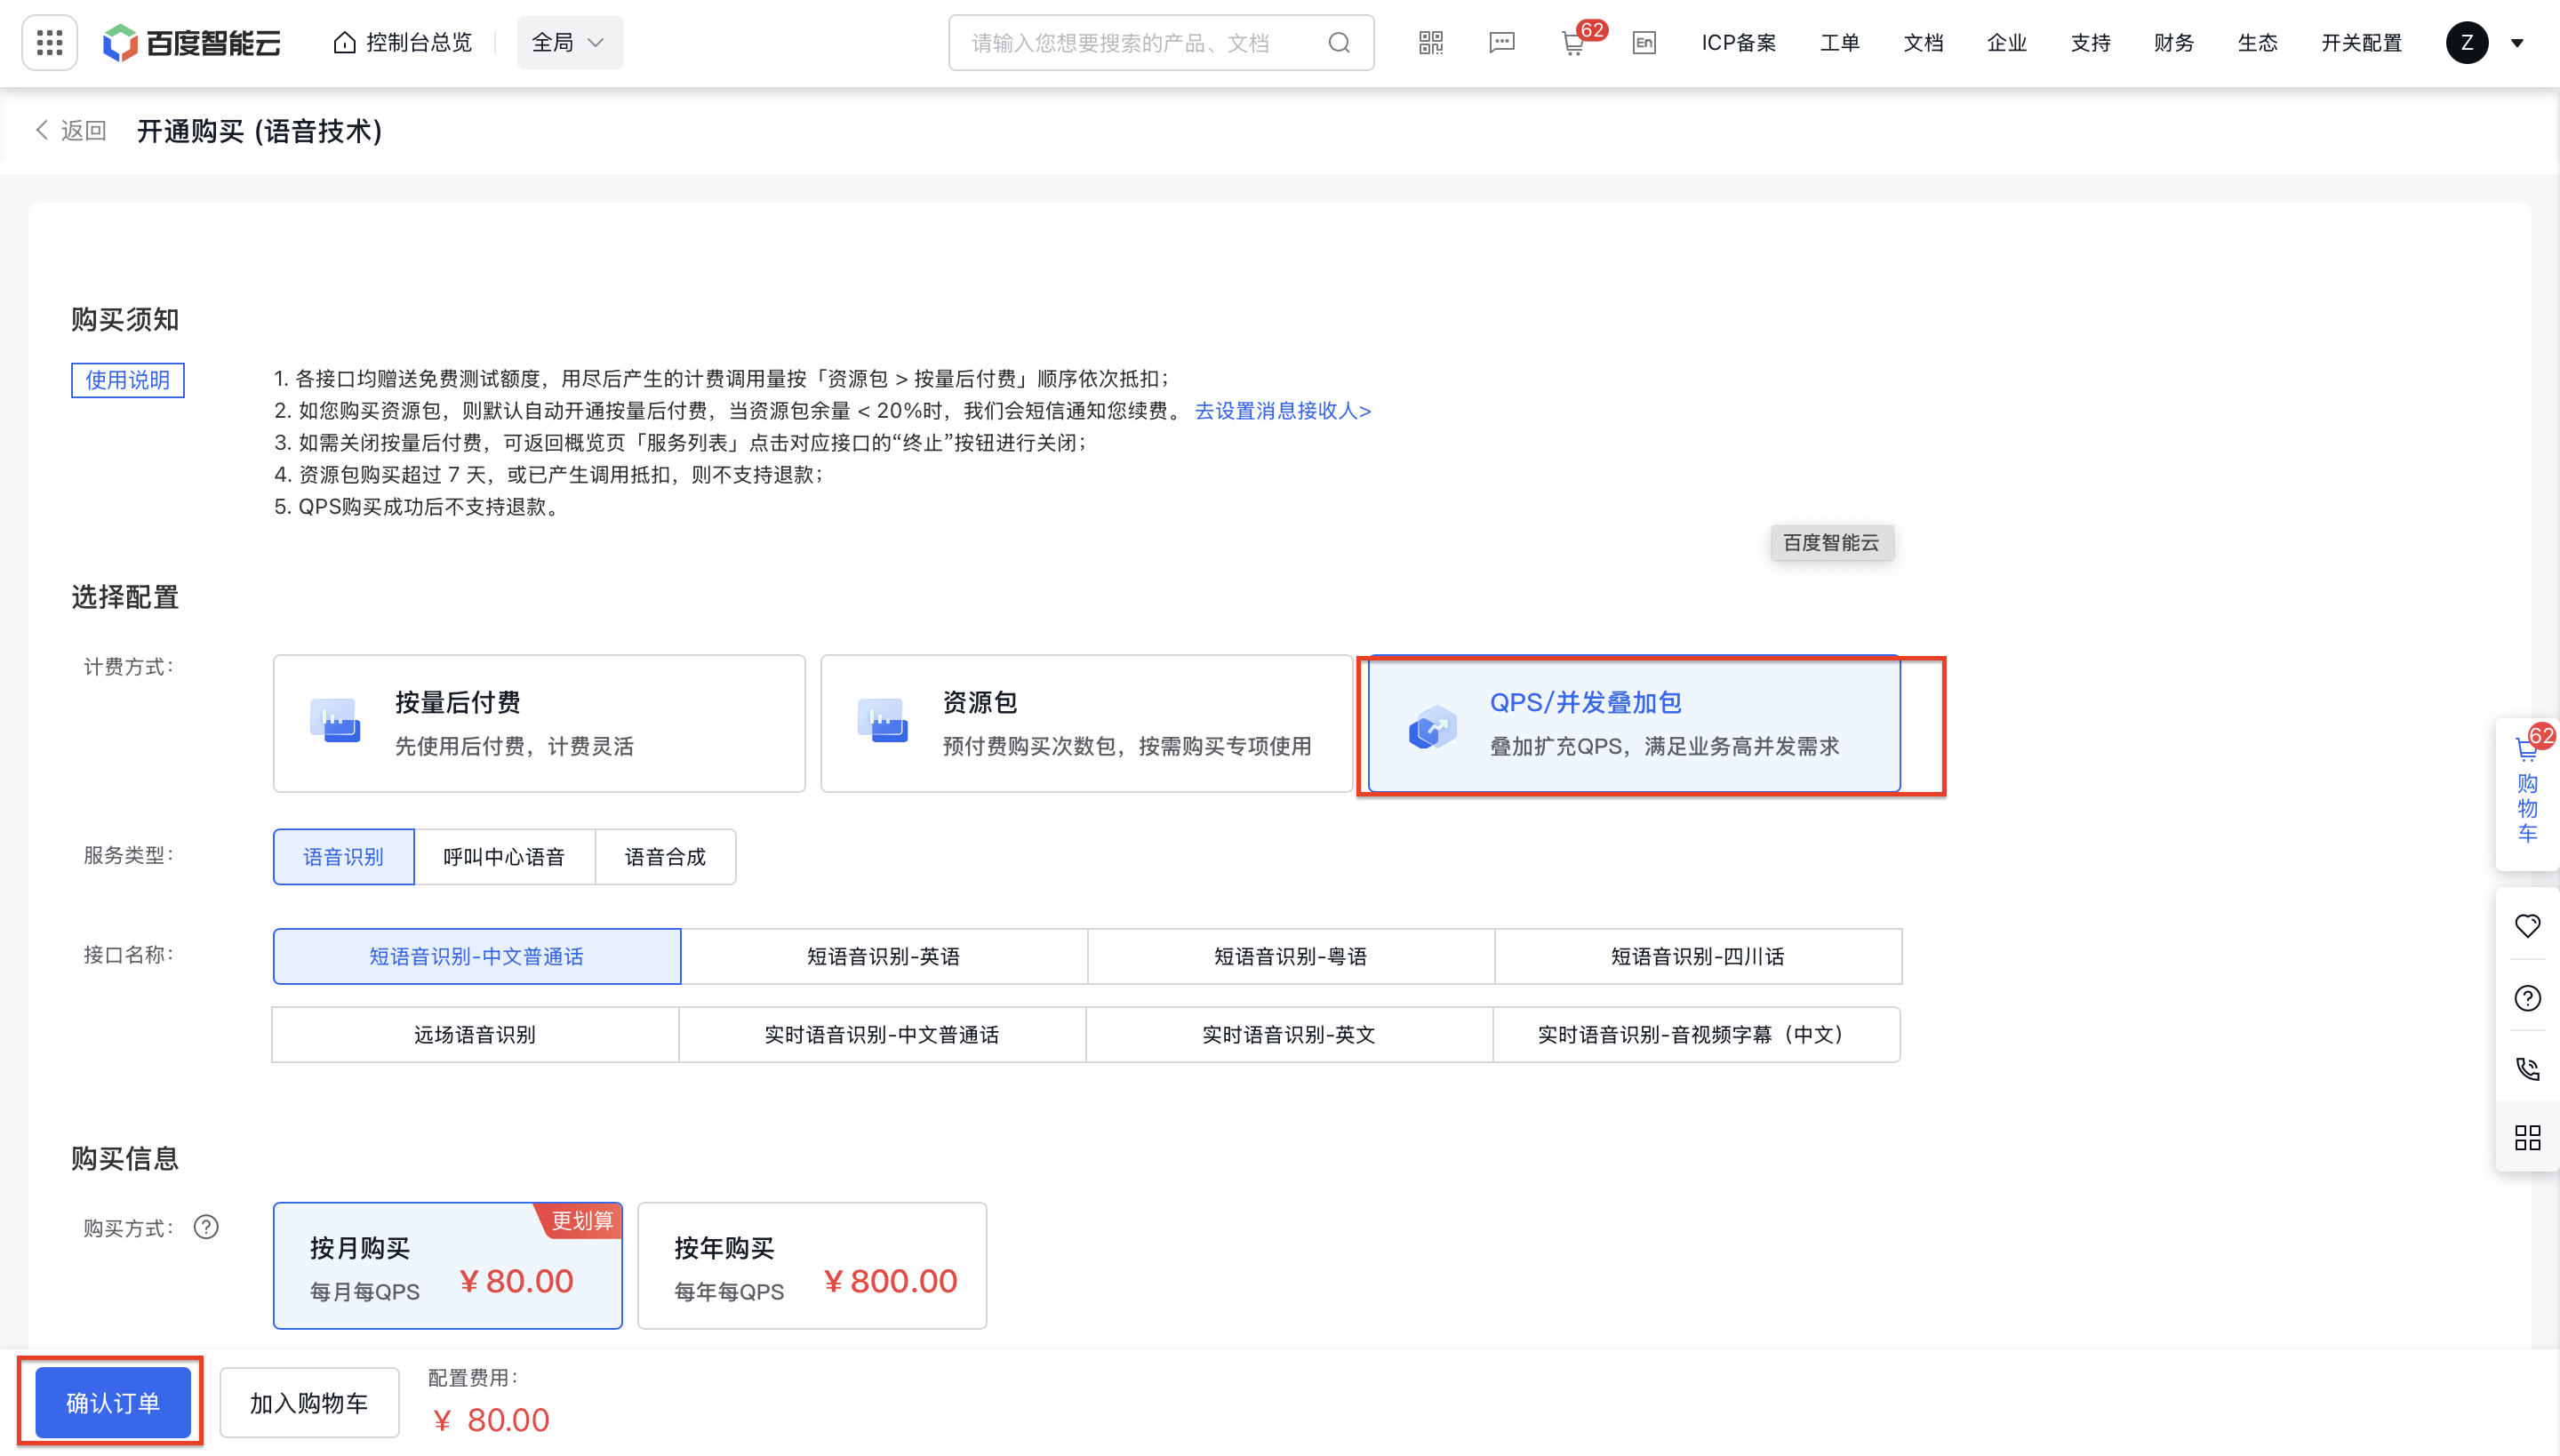The width and height of the screenshot is (2560, 1456).
Task: Click the phone contact icon in sidebar
Action: coord(2527,1068)
